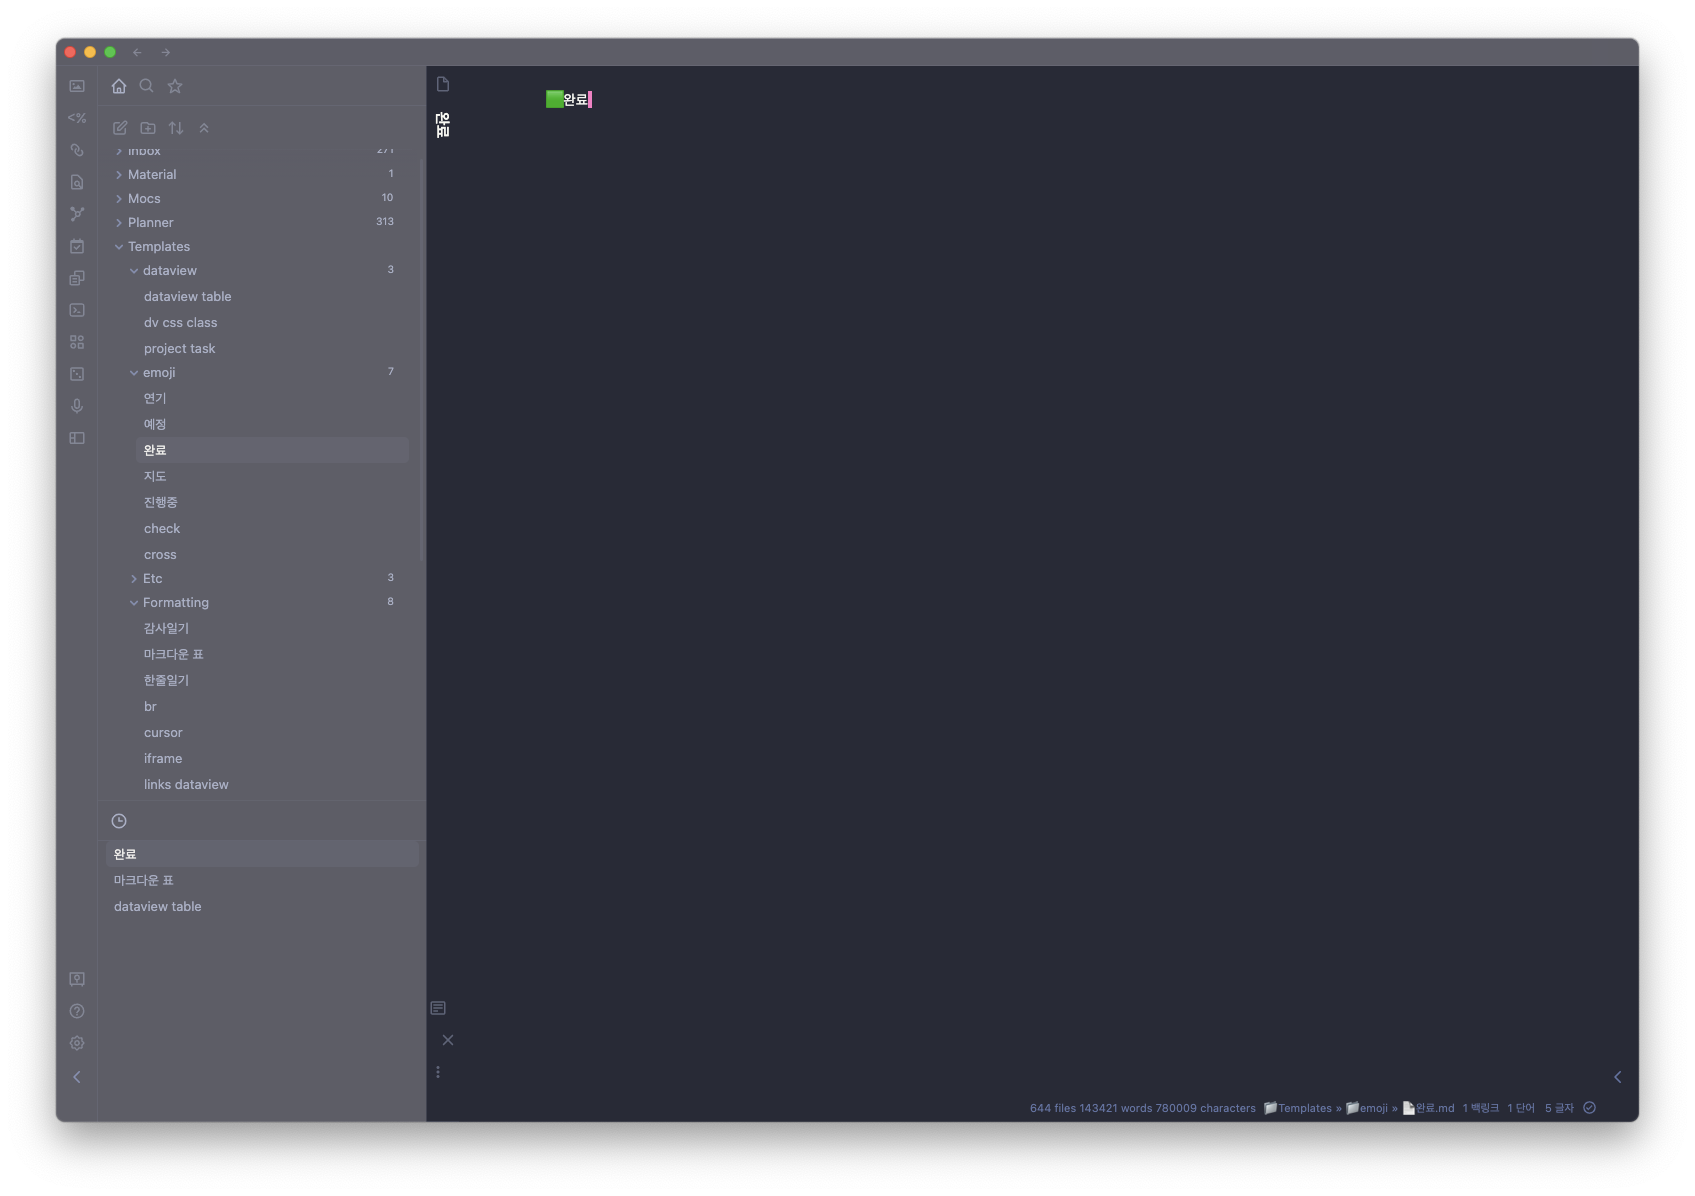Screen dimensions: 1695x1196
Task: Change file sort order icon
Action: click(x=176, y=128)
